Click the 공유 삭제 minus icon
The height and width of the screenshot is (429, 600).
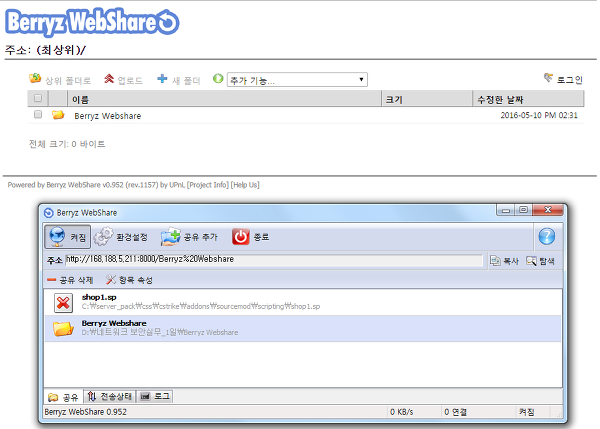[x=51, y=280]
